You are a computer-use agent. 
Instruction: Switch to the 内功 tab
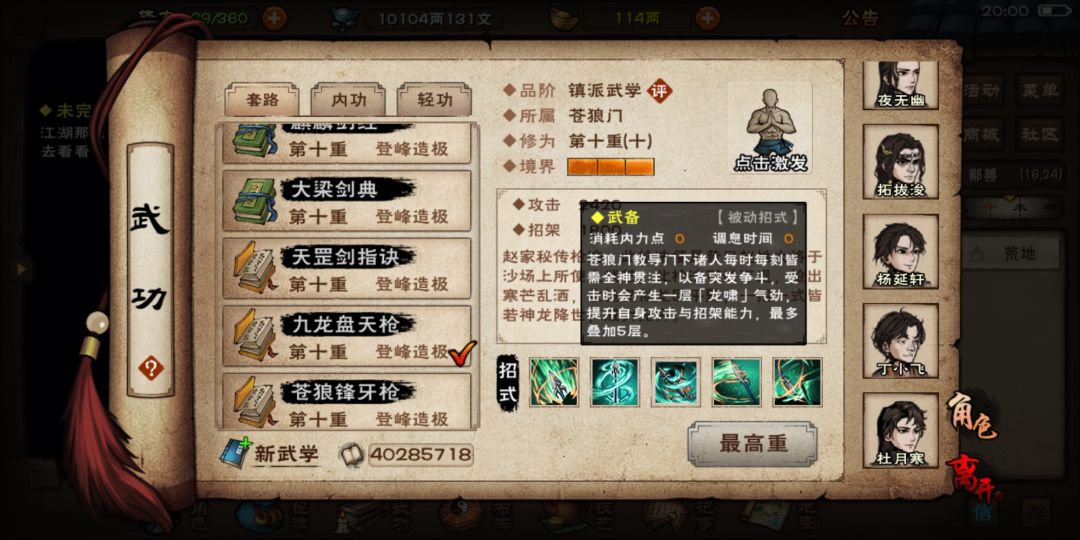tap(349, 100)
